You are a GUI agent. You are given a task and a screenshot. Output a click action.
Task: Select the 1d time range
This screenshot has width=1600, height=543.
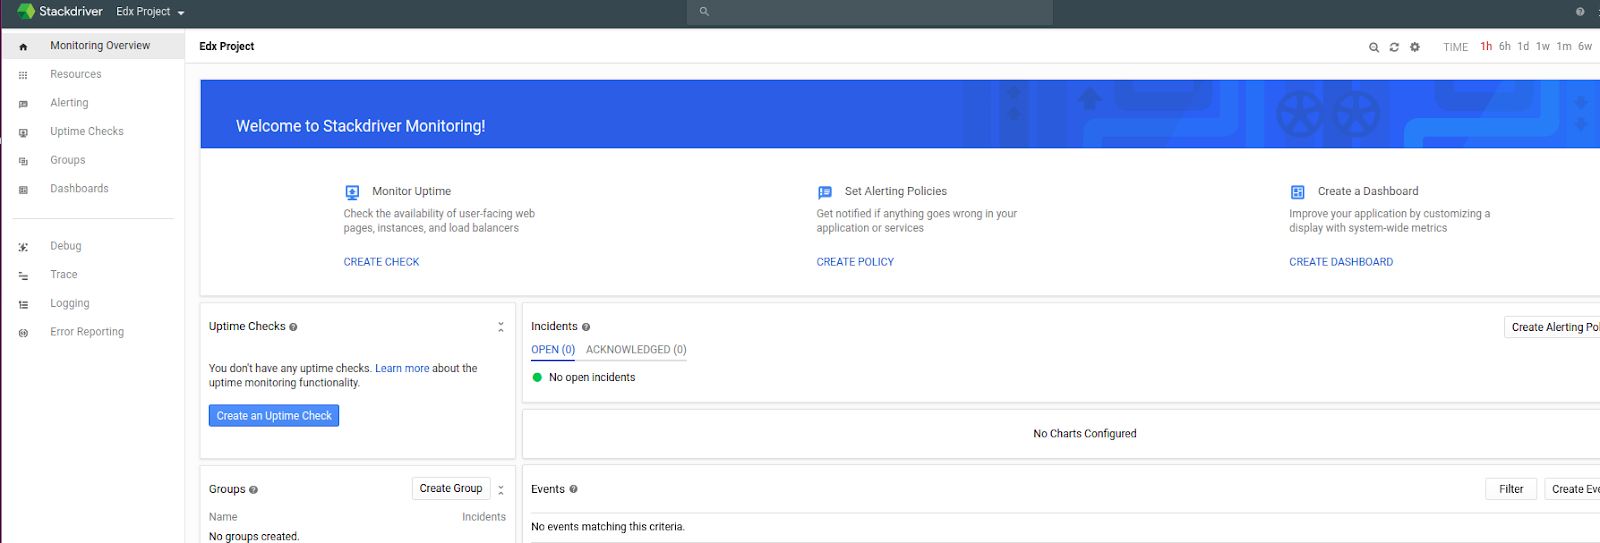[1523, 46]
